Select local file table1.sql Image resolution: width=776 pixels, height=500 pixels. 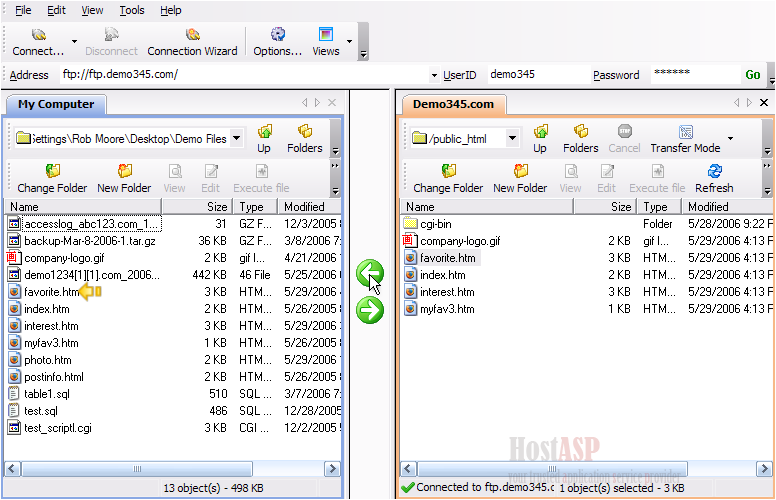47,394
